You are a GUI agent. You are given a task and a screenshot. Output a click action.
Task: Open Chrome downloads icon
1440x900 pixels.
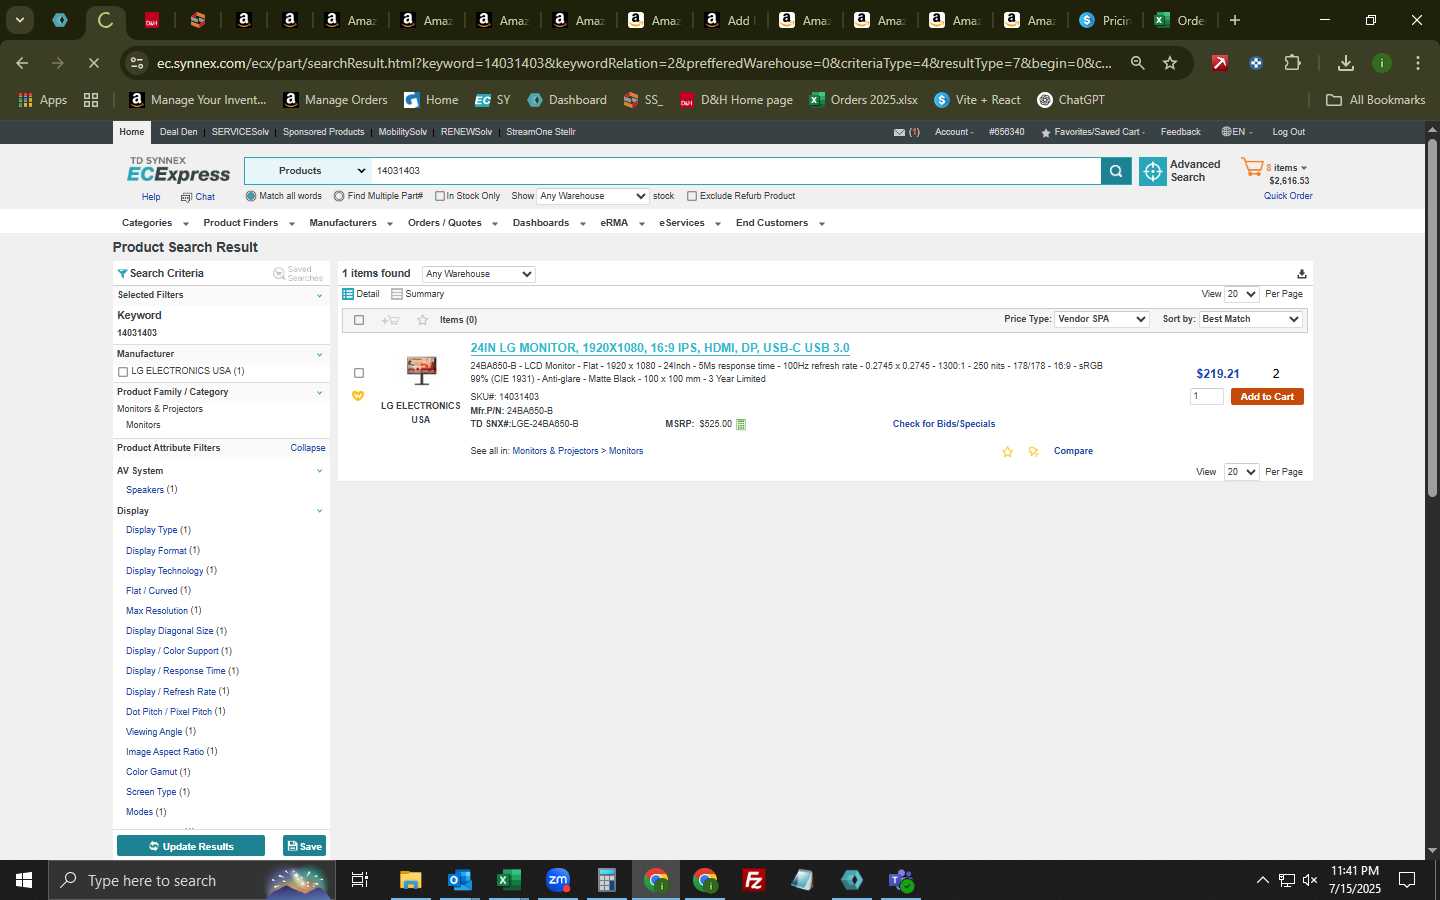coord(1346,63)
